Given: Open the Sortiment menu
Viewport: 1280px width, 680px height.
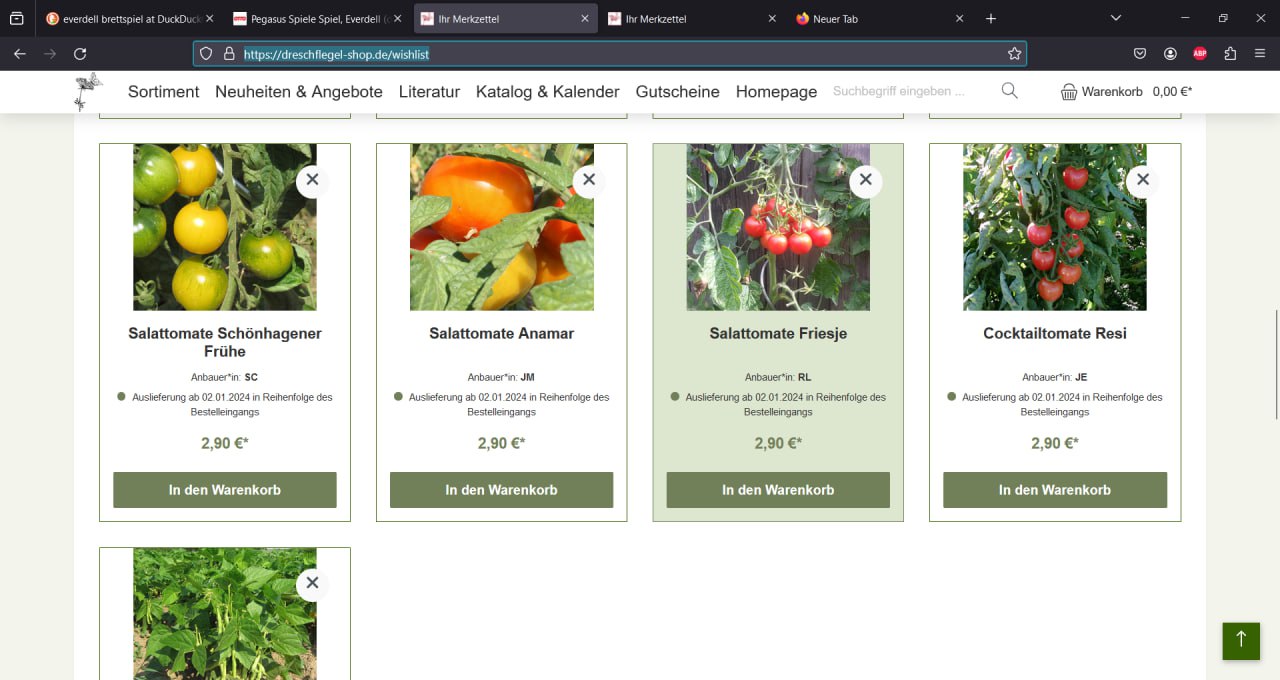Looking at the screenshot, I should pos(163,92).
